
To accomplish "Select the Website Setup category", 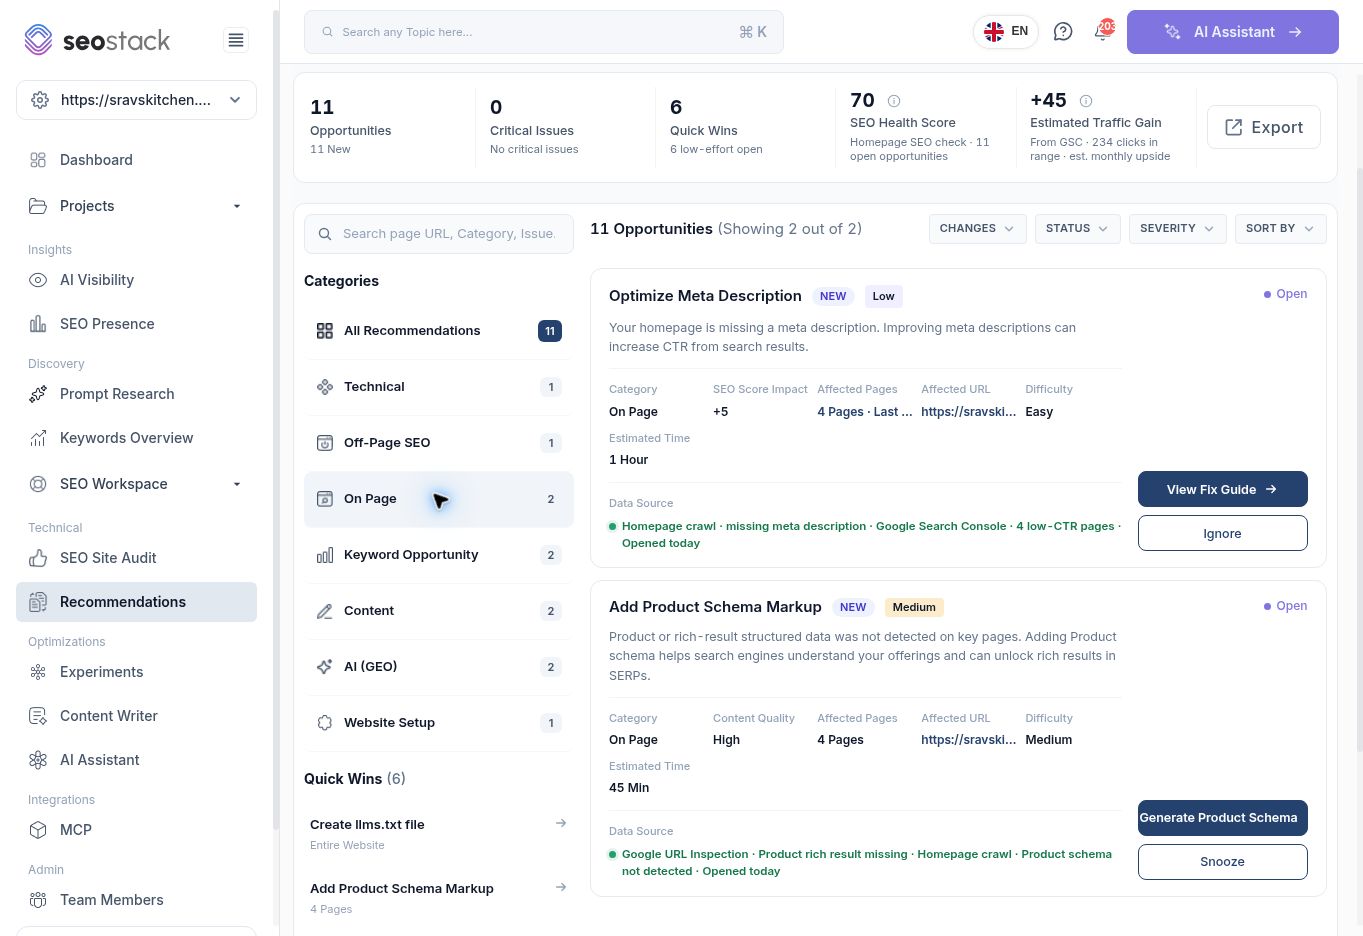I will pos(439,723).
